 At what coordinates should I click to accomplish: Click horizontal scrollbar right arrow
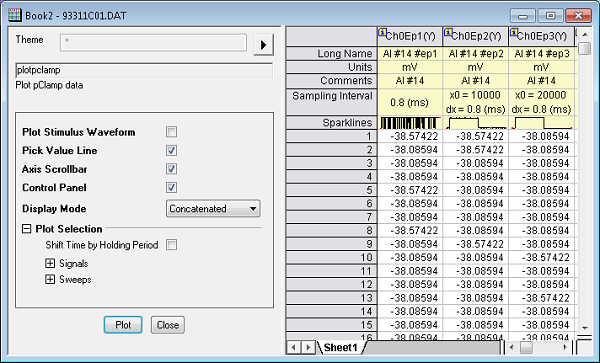tap(566, 347)
